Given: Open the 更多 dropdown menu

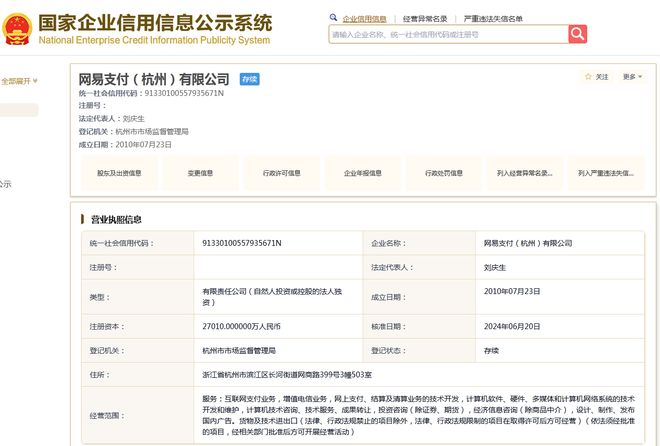Looking at the screenshot, I should 633,77.
